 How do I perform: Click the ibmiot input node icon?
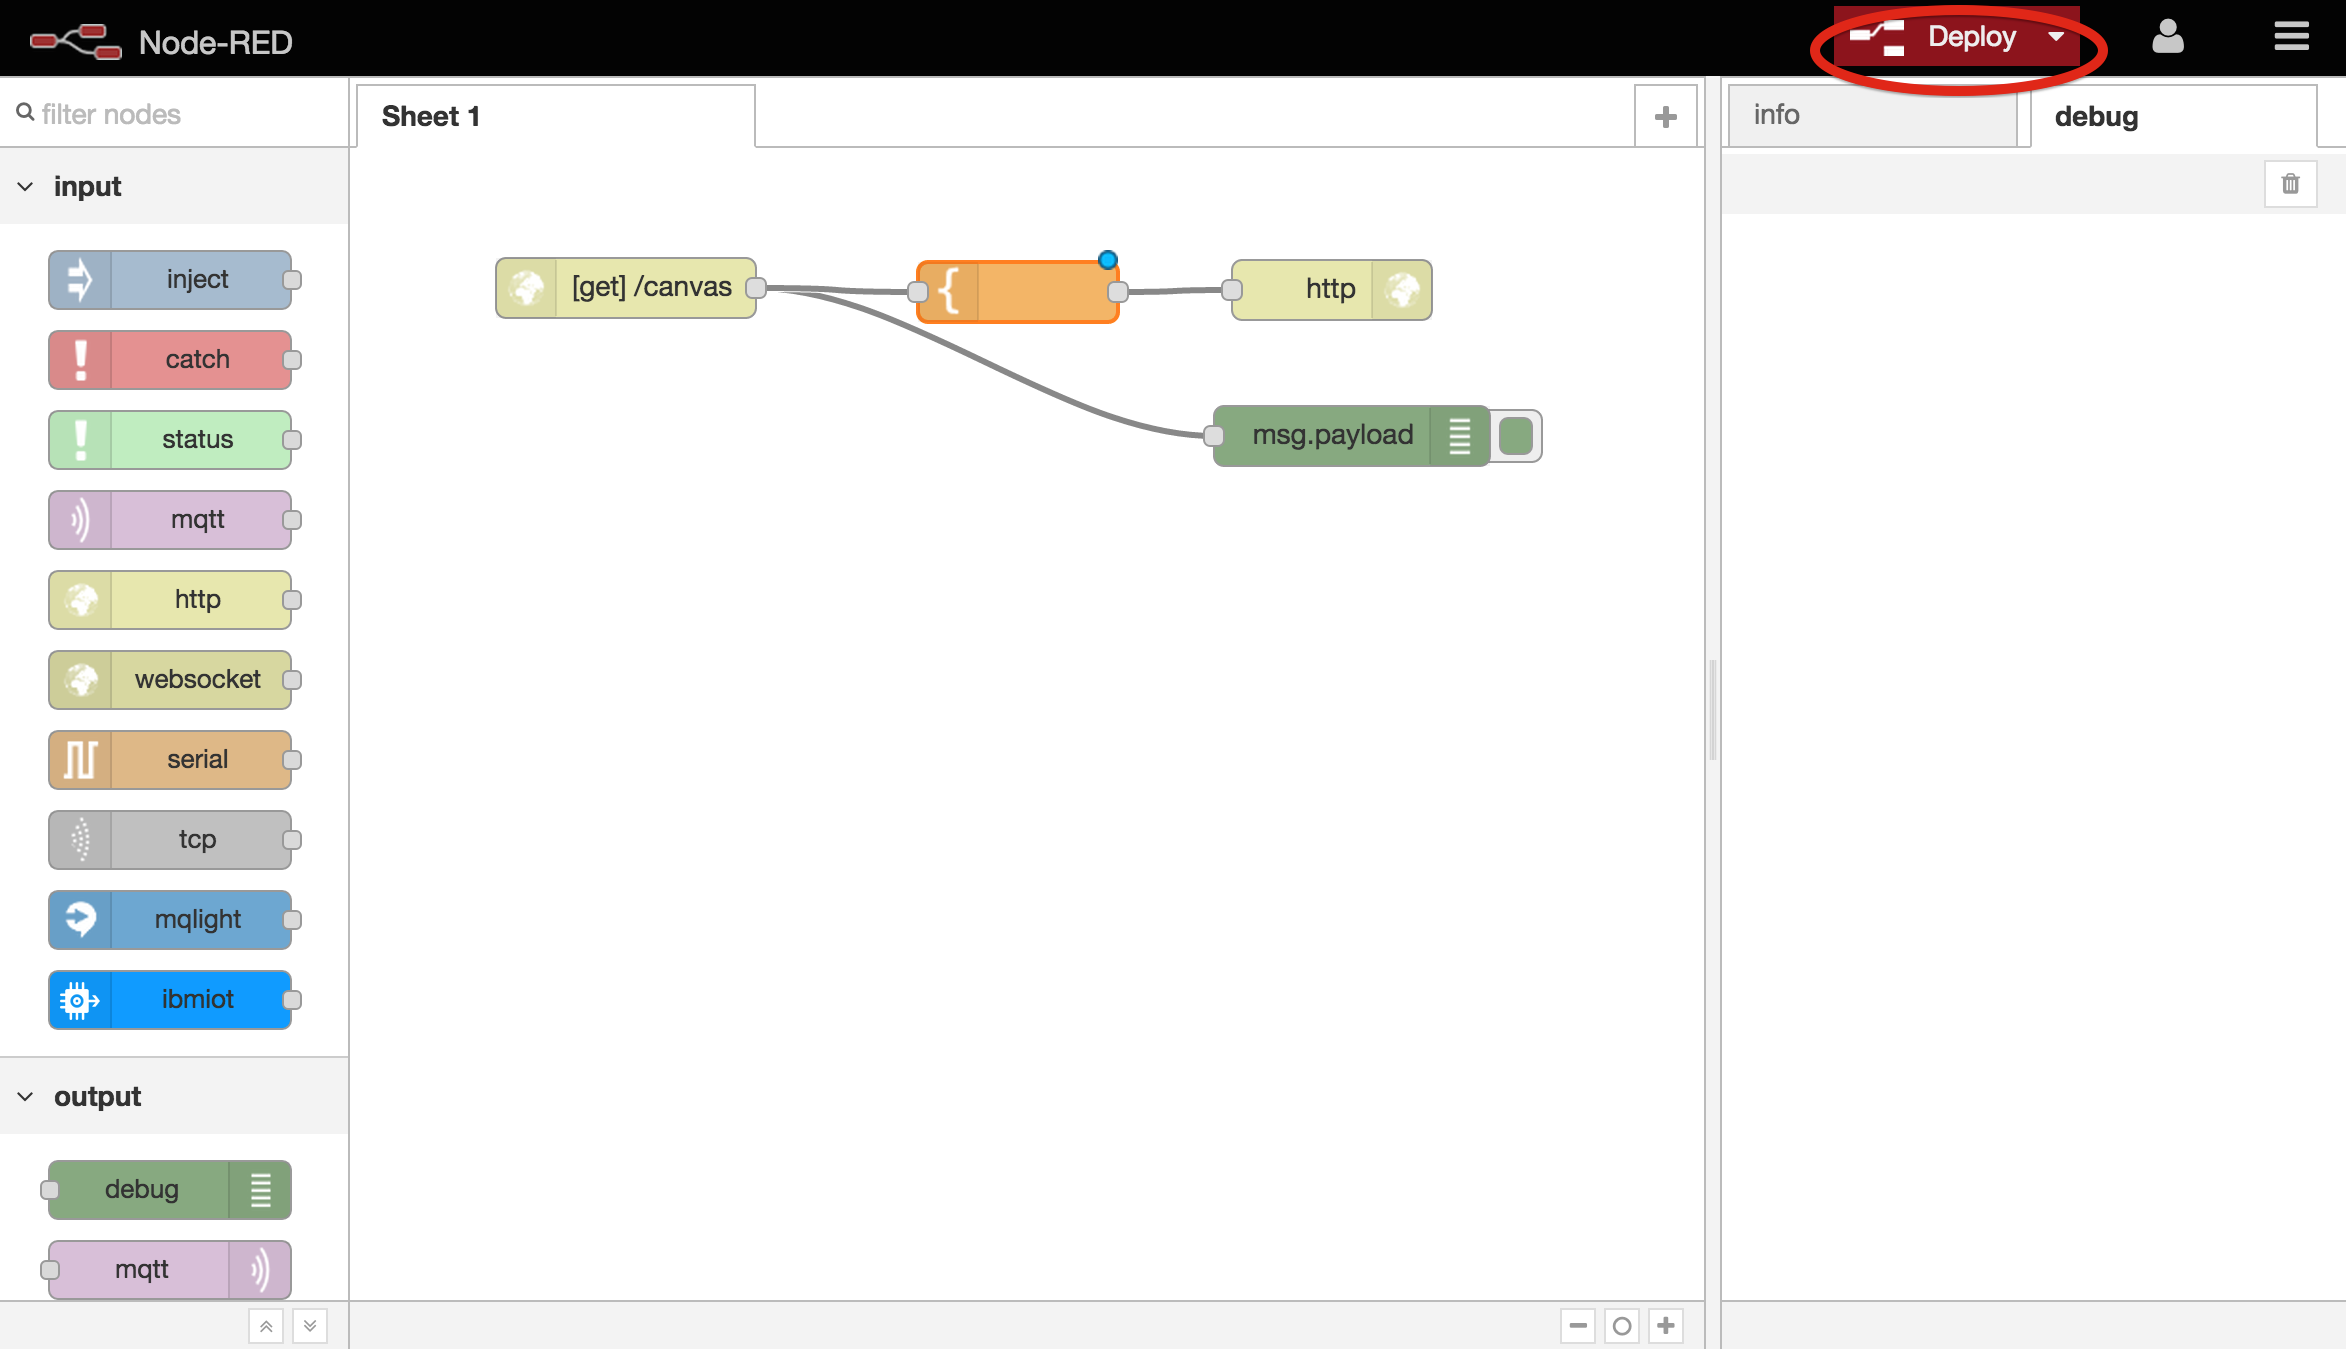77,999
